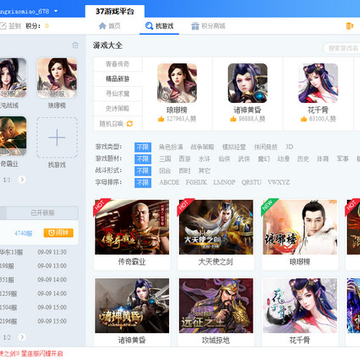Click the 随机召唤 refresh icon
The height and width of the screenshot is (360, 360).
(x=129, y=124)
